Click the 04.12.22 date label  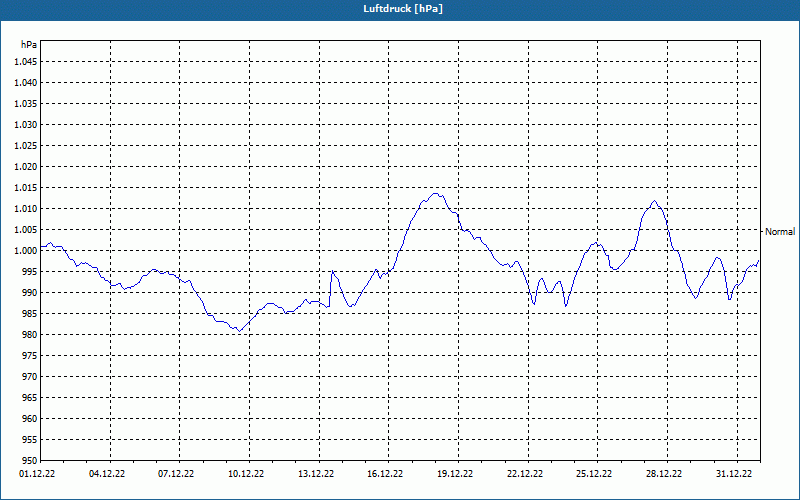107,473
